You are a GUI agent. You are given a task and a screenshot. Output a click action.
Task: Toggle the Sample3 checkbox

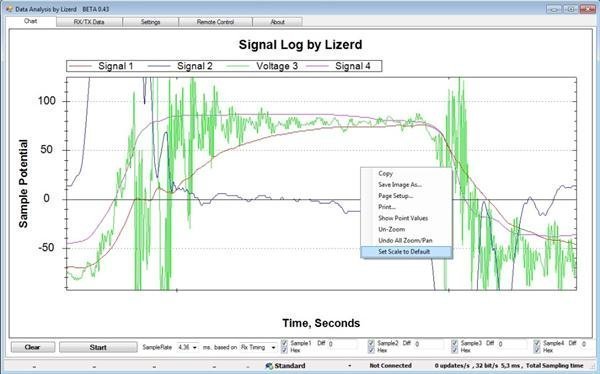[x=455, y=343]
